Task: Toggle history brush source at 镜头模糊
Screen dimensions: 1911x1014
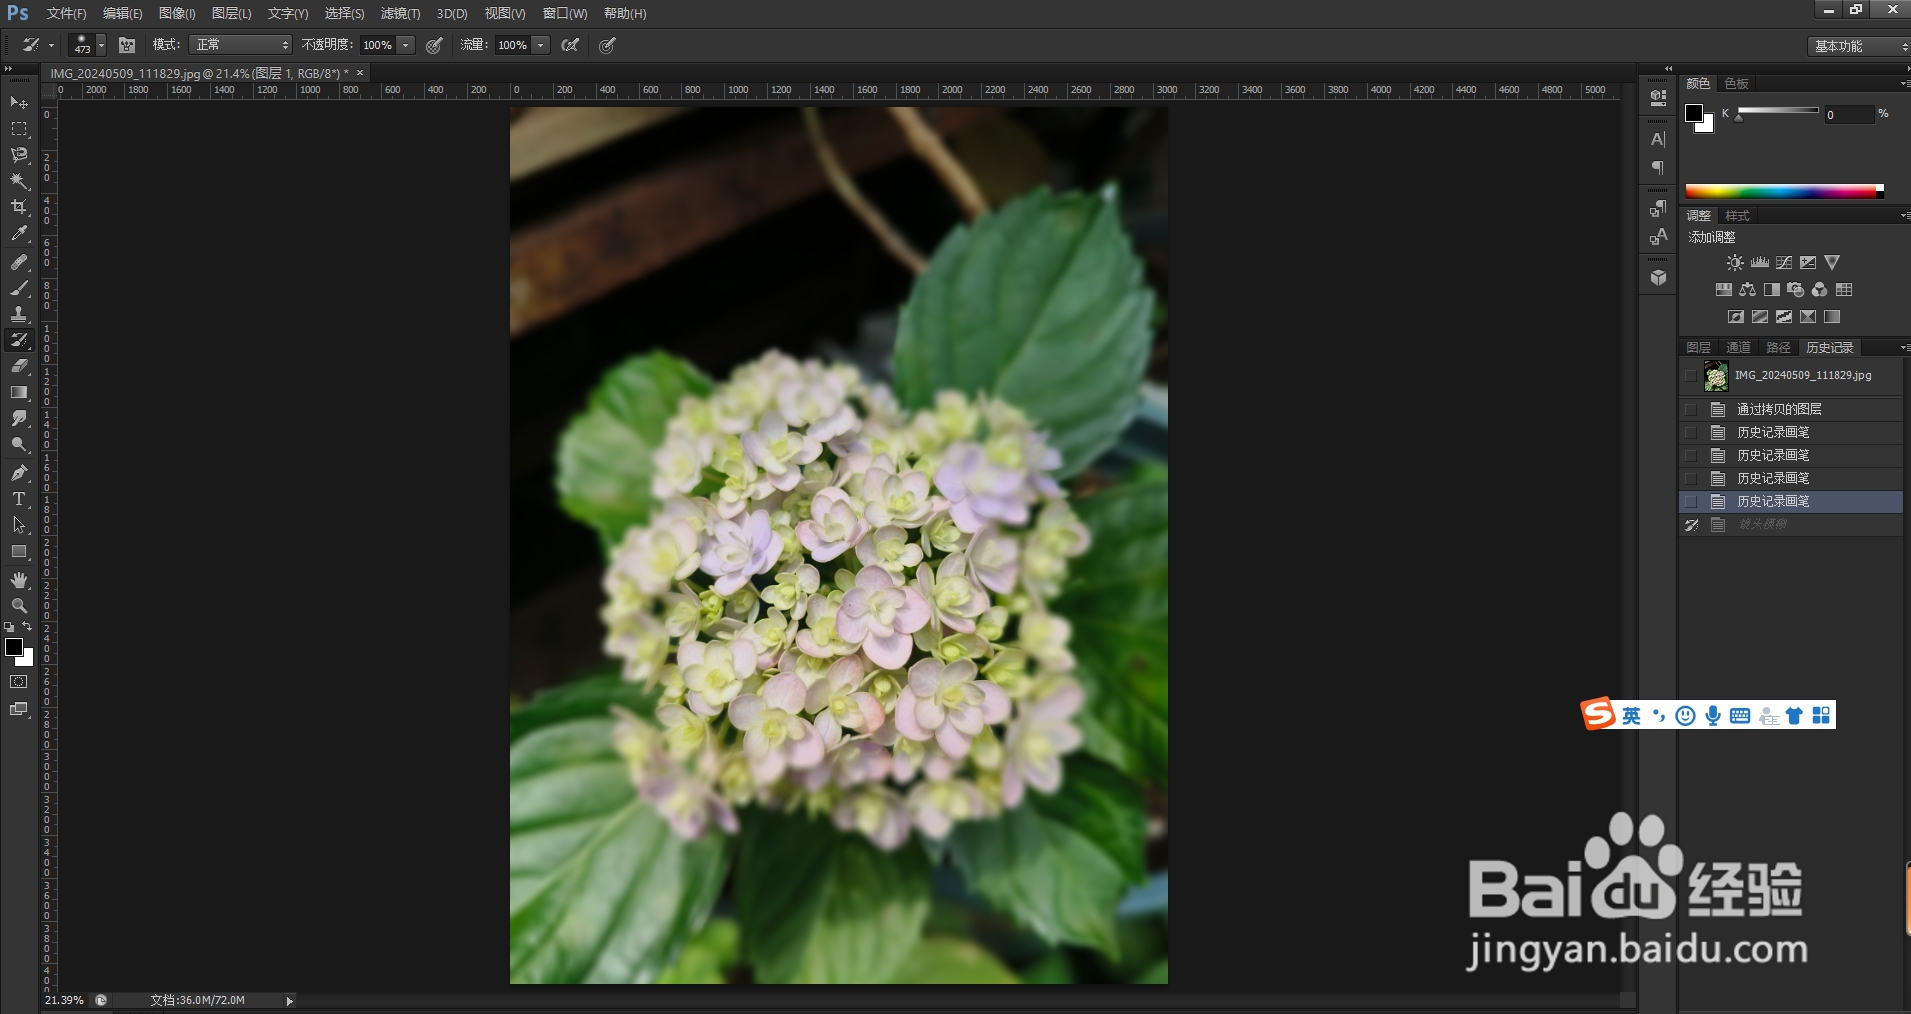Action: (x=1691, y=524)
